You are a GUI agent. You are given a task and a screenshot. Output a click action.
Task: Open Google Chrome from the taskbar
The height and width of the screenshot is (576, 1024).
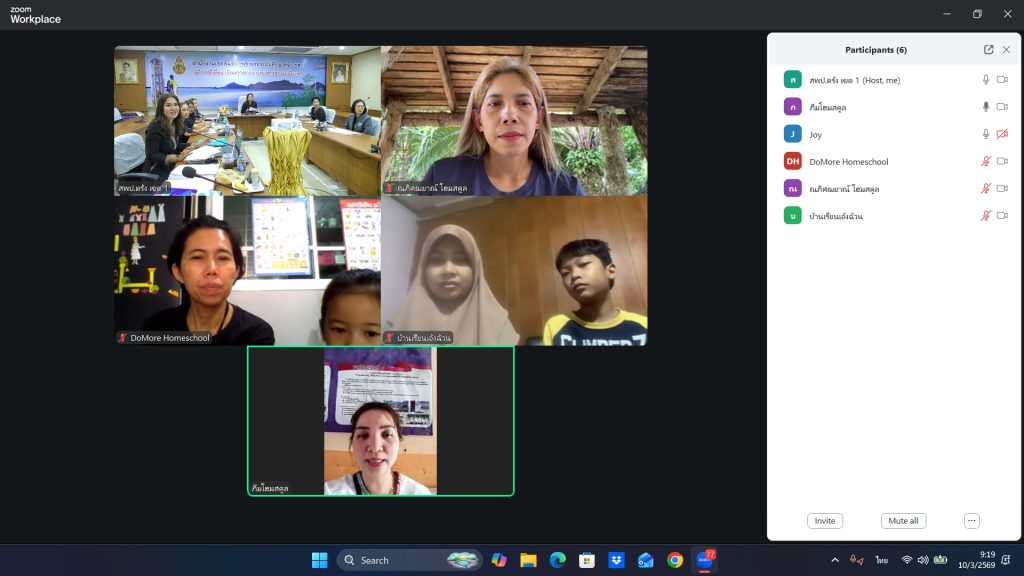pos(675,560)
